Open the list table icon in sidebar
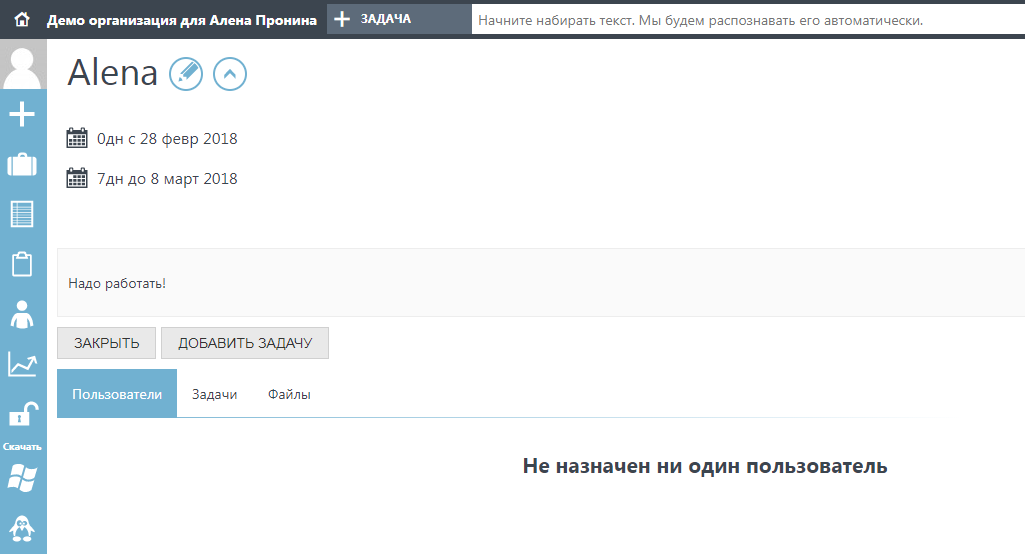Viewport: 1025px width, 554px height. [22, 214]
